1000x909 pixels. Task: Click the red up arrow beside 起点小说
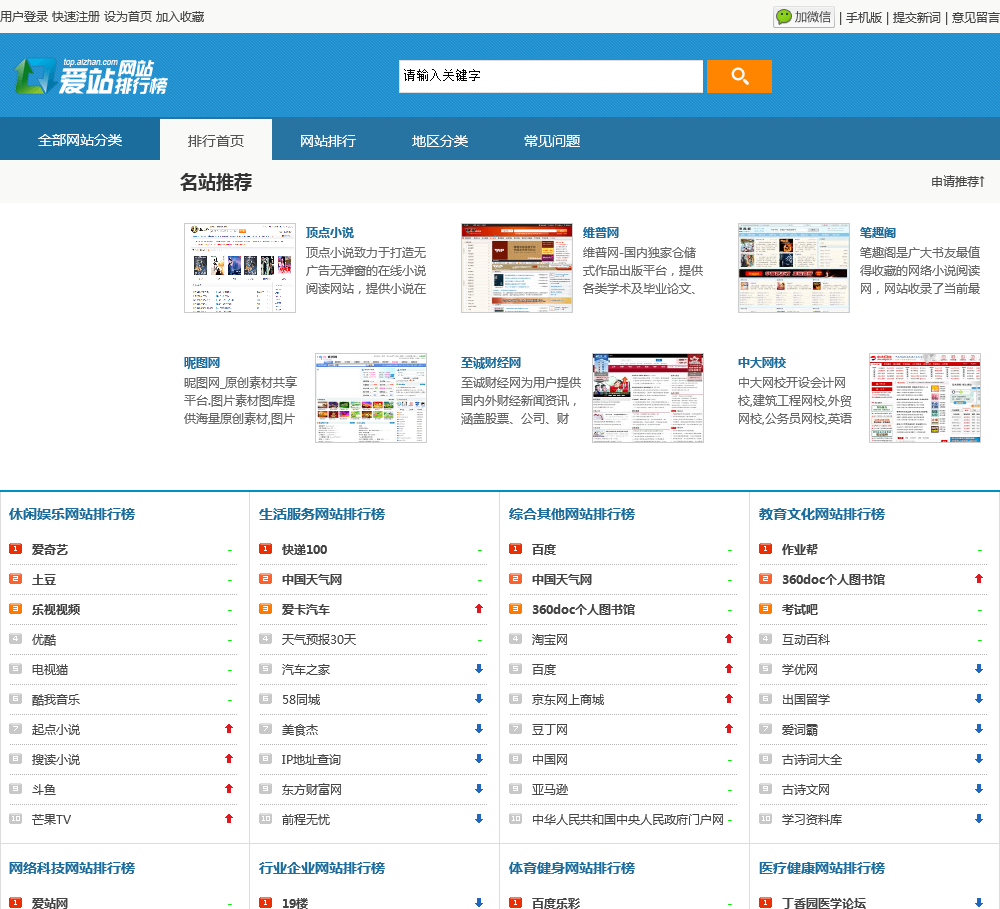pos(229,729)
